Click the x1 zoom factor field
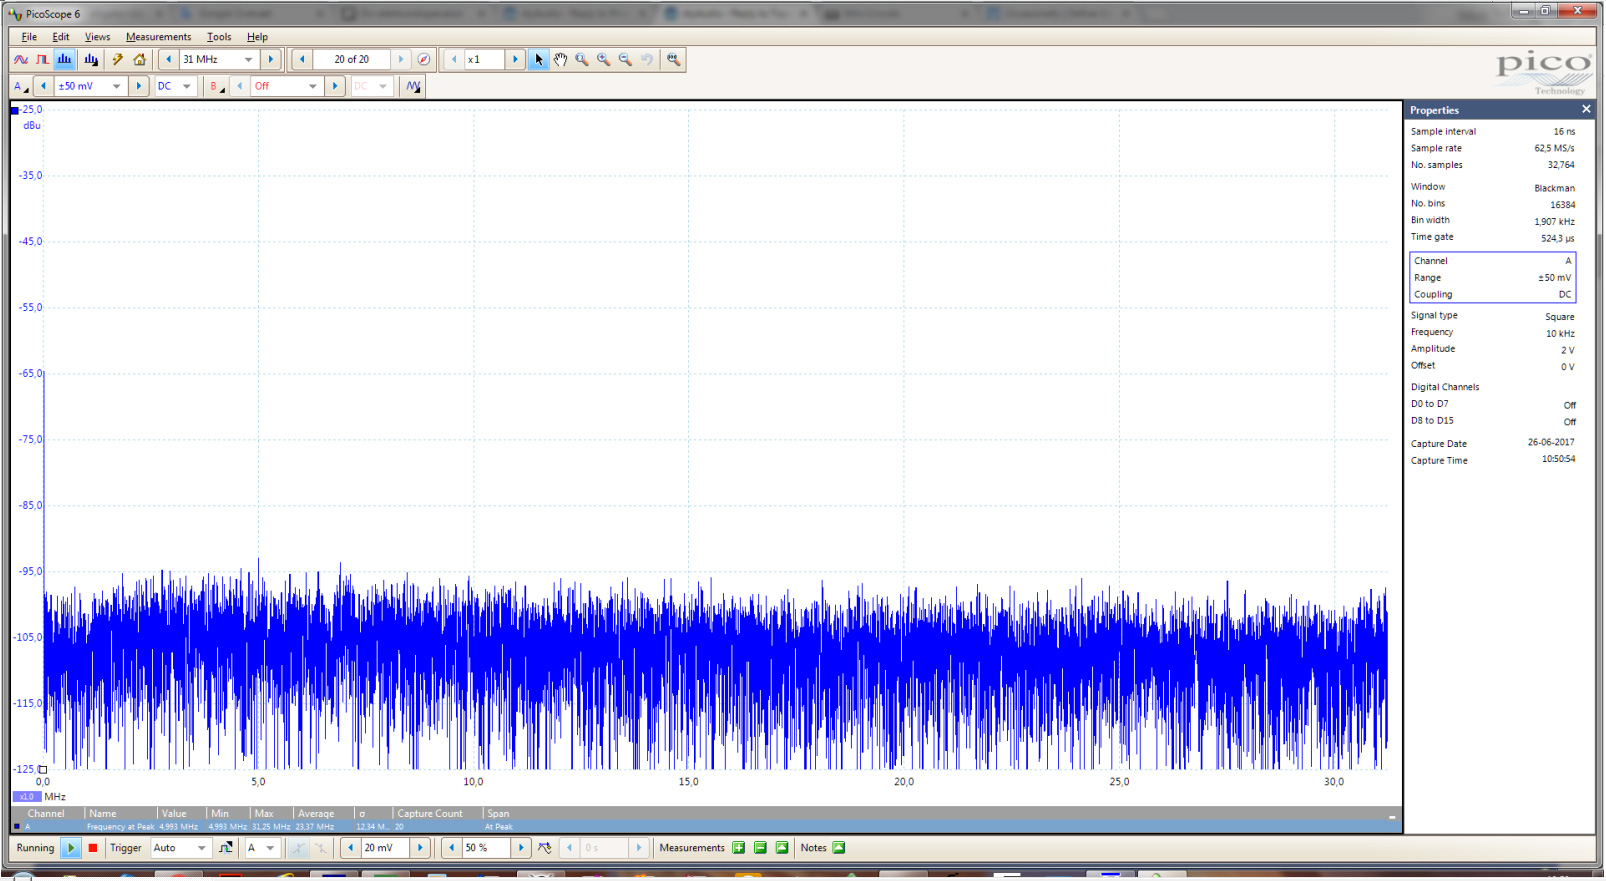 tap(484, 60)
